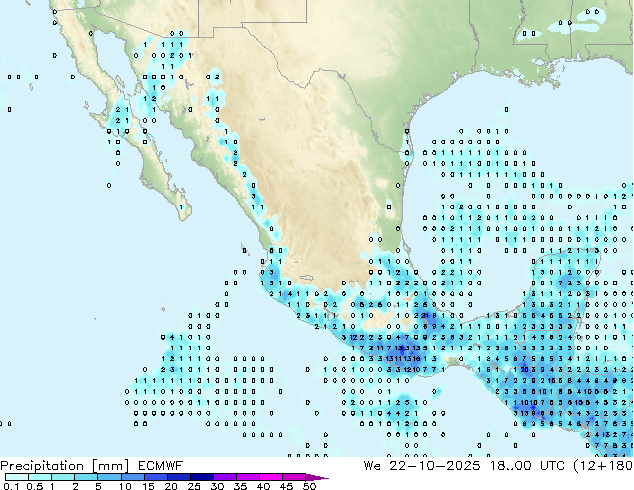Viewport: 634px width, 490px height.
Task: Select the 35–40 mm magenta legend swatch
Action: coord(248,477)
